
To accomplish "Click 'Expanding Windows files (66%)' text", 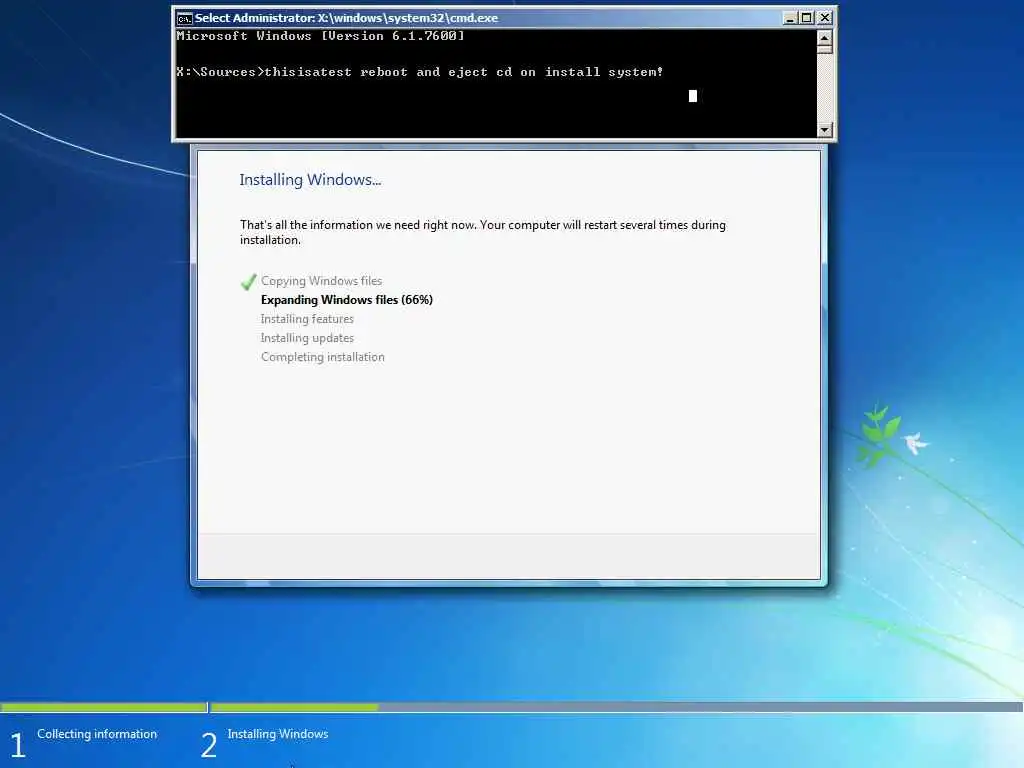I will (347, 300).
